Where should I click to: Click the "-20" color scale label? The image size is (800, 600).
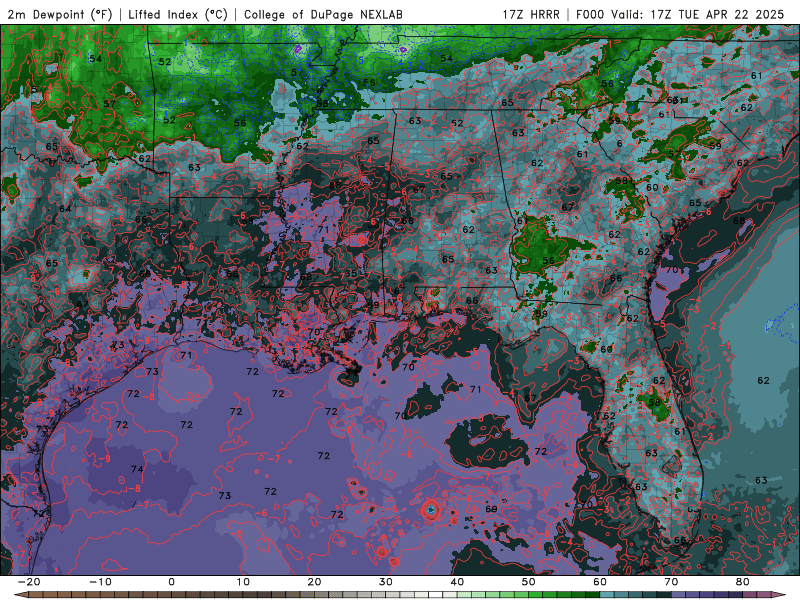pos(29,582)
